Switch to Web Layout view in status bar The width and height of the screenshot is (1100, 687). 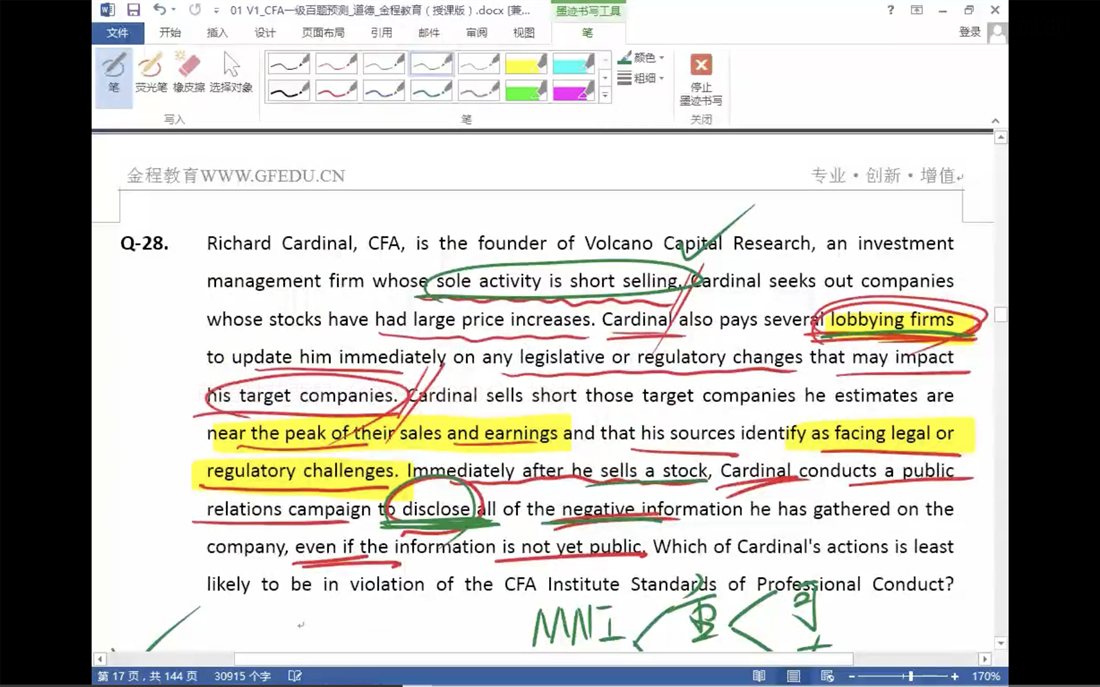point(827,676)
